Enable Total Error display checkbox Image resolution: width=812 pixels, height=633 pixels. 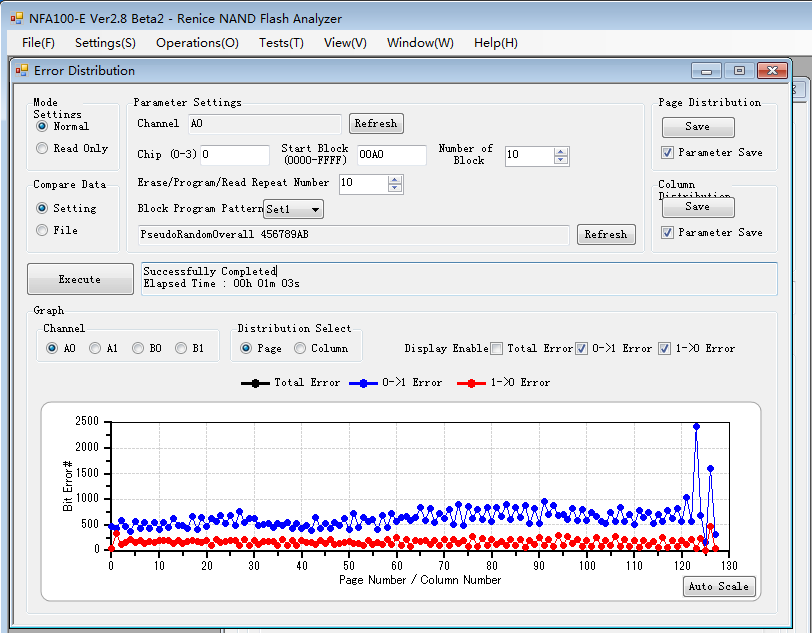click(x=497, y=349)
